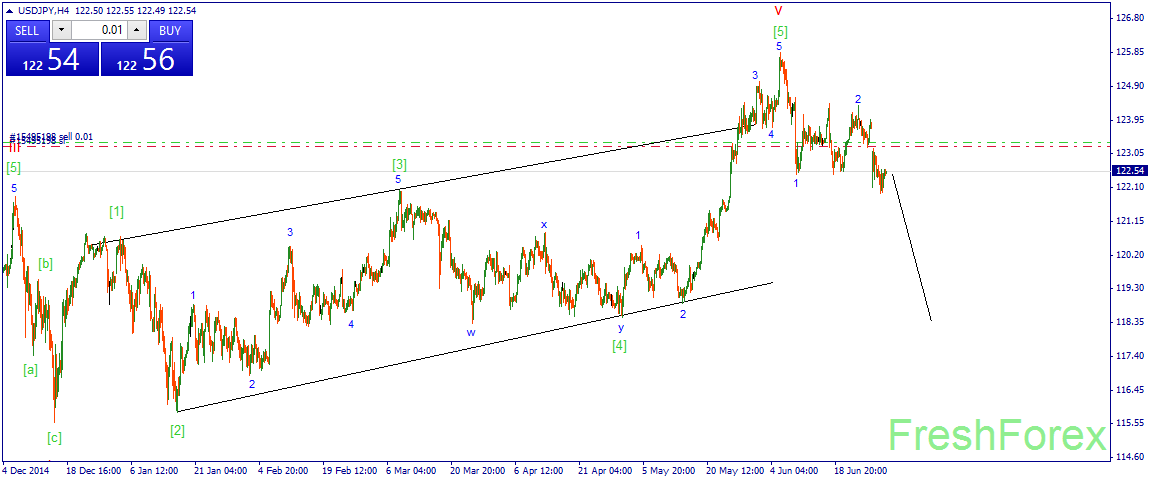Select the projected black downward forecast line

pos(912,247)
